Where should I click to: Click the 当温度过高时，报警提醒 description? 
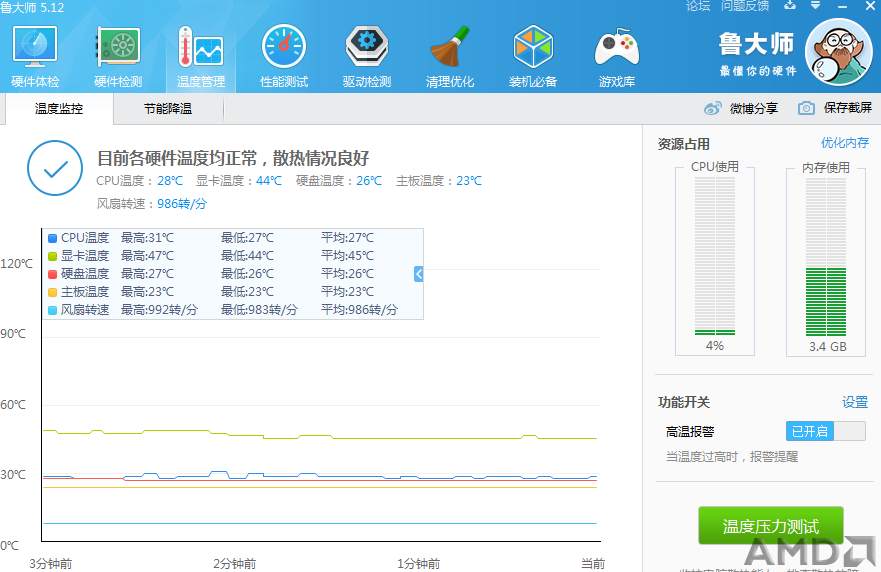[x=732, y=457]
